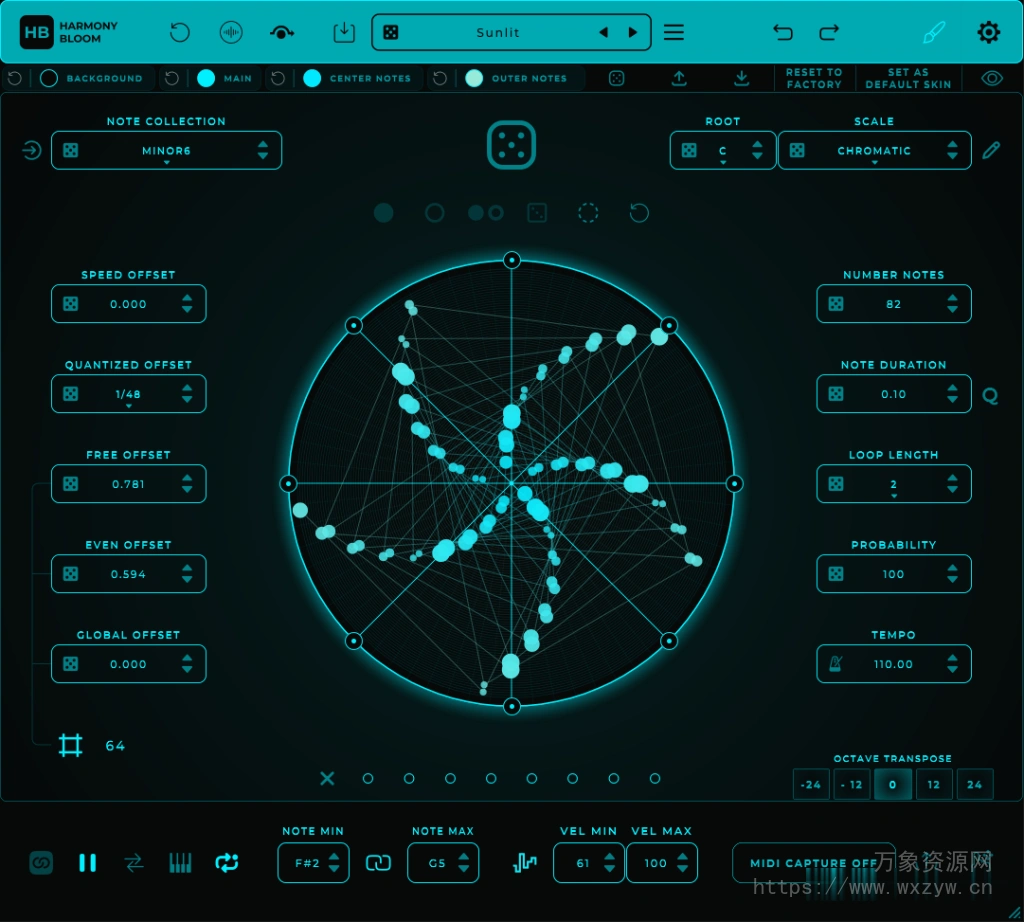Click the large dice icon to randomize

(x=511, y=144)
